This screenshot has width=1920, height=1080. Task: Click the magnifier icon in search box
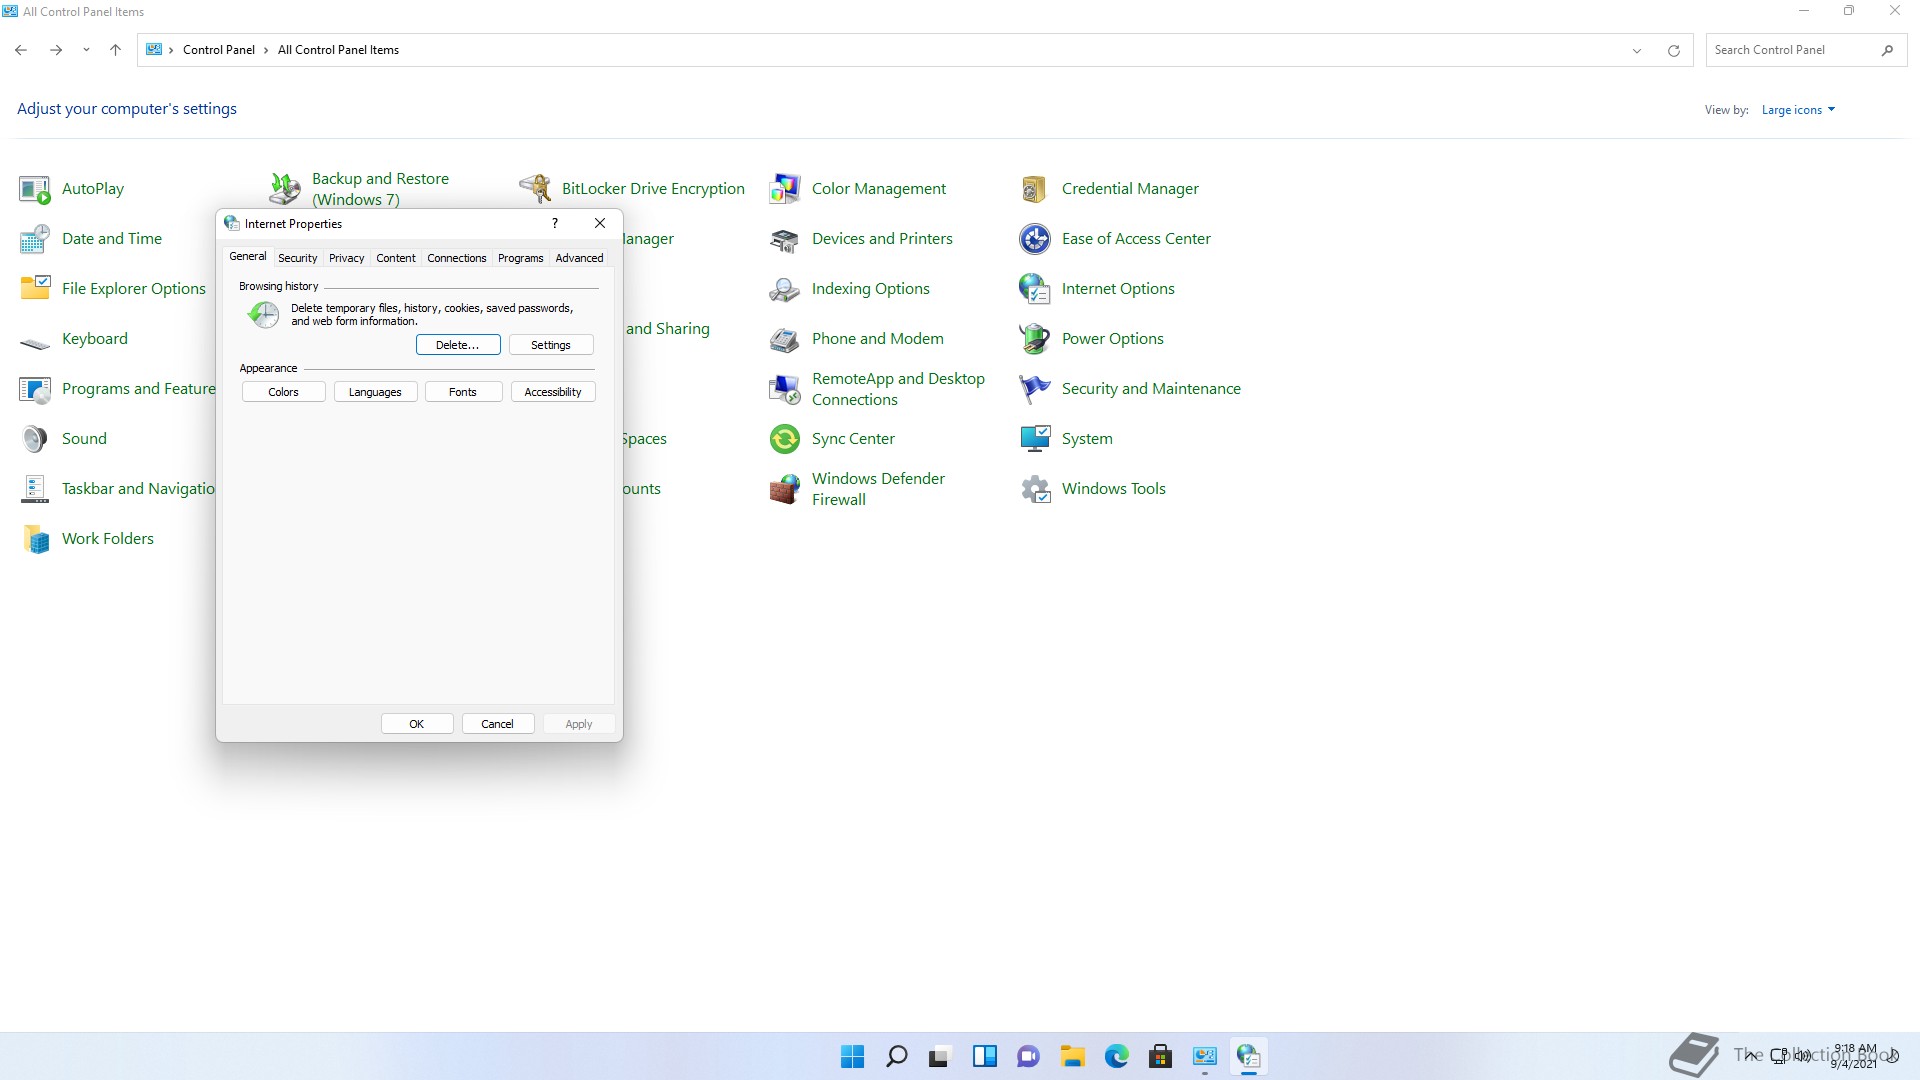[1887, 50]
